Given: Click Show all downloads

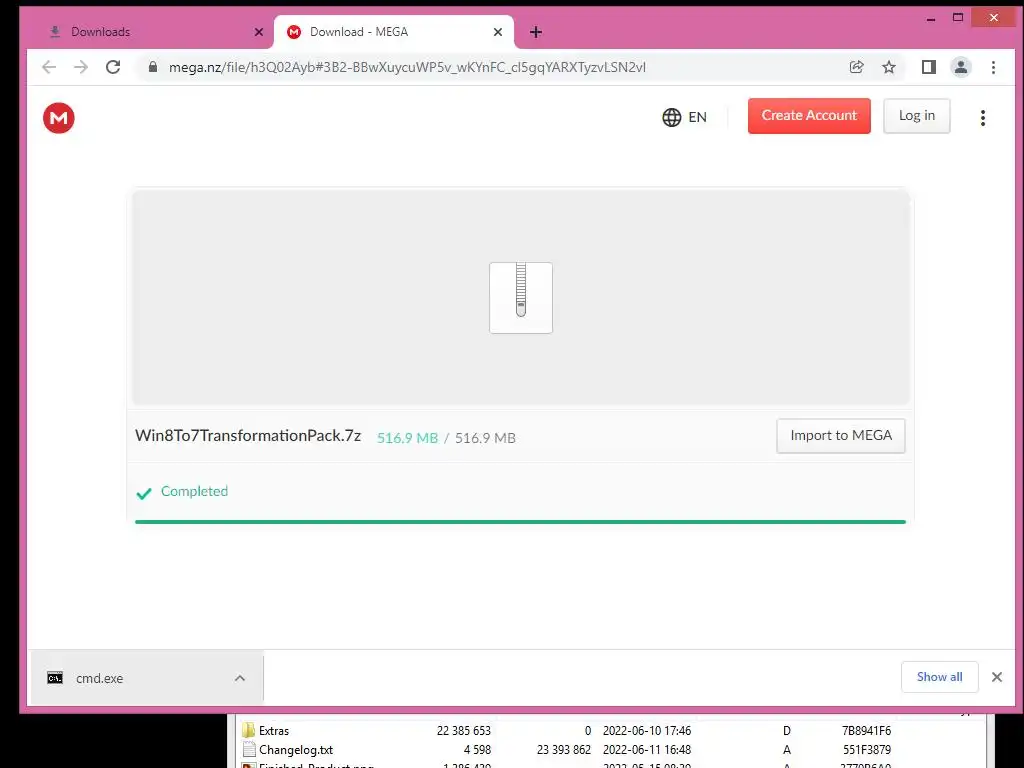Looking at the screenshot, I should pos(939,677).
